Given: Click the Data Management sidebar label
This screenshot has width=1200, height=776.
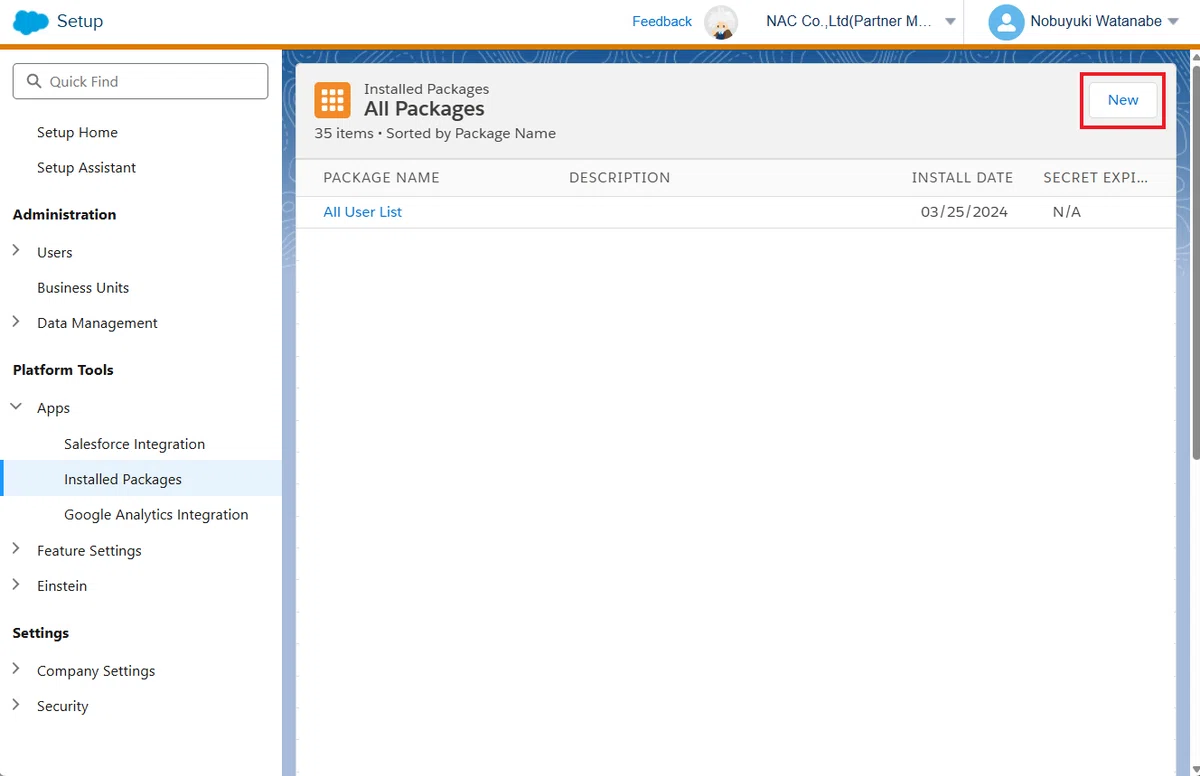Looking at the screenshot, I should click(97, 323).
